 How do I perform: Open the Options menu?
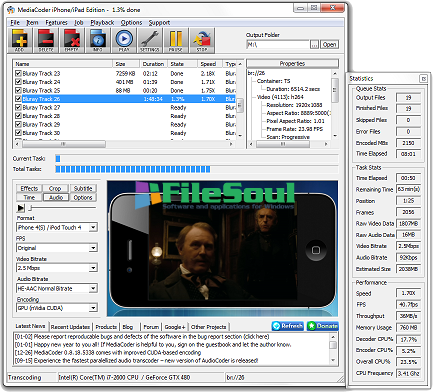click(x=131, y=23)
